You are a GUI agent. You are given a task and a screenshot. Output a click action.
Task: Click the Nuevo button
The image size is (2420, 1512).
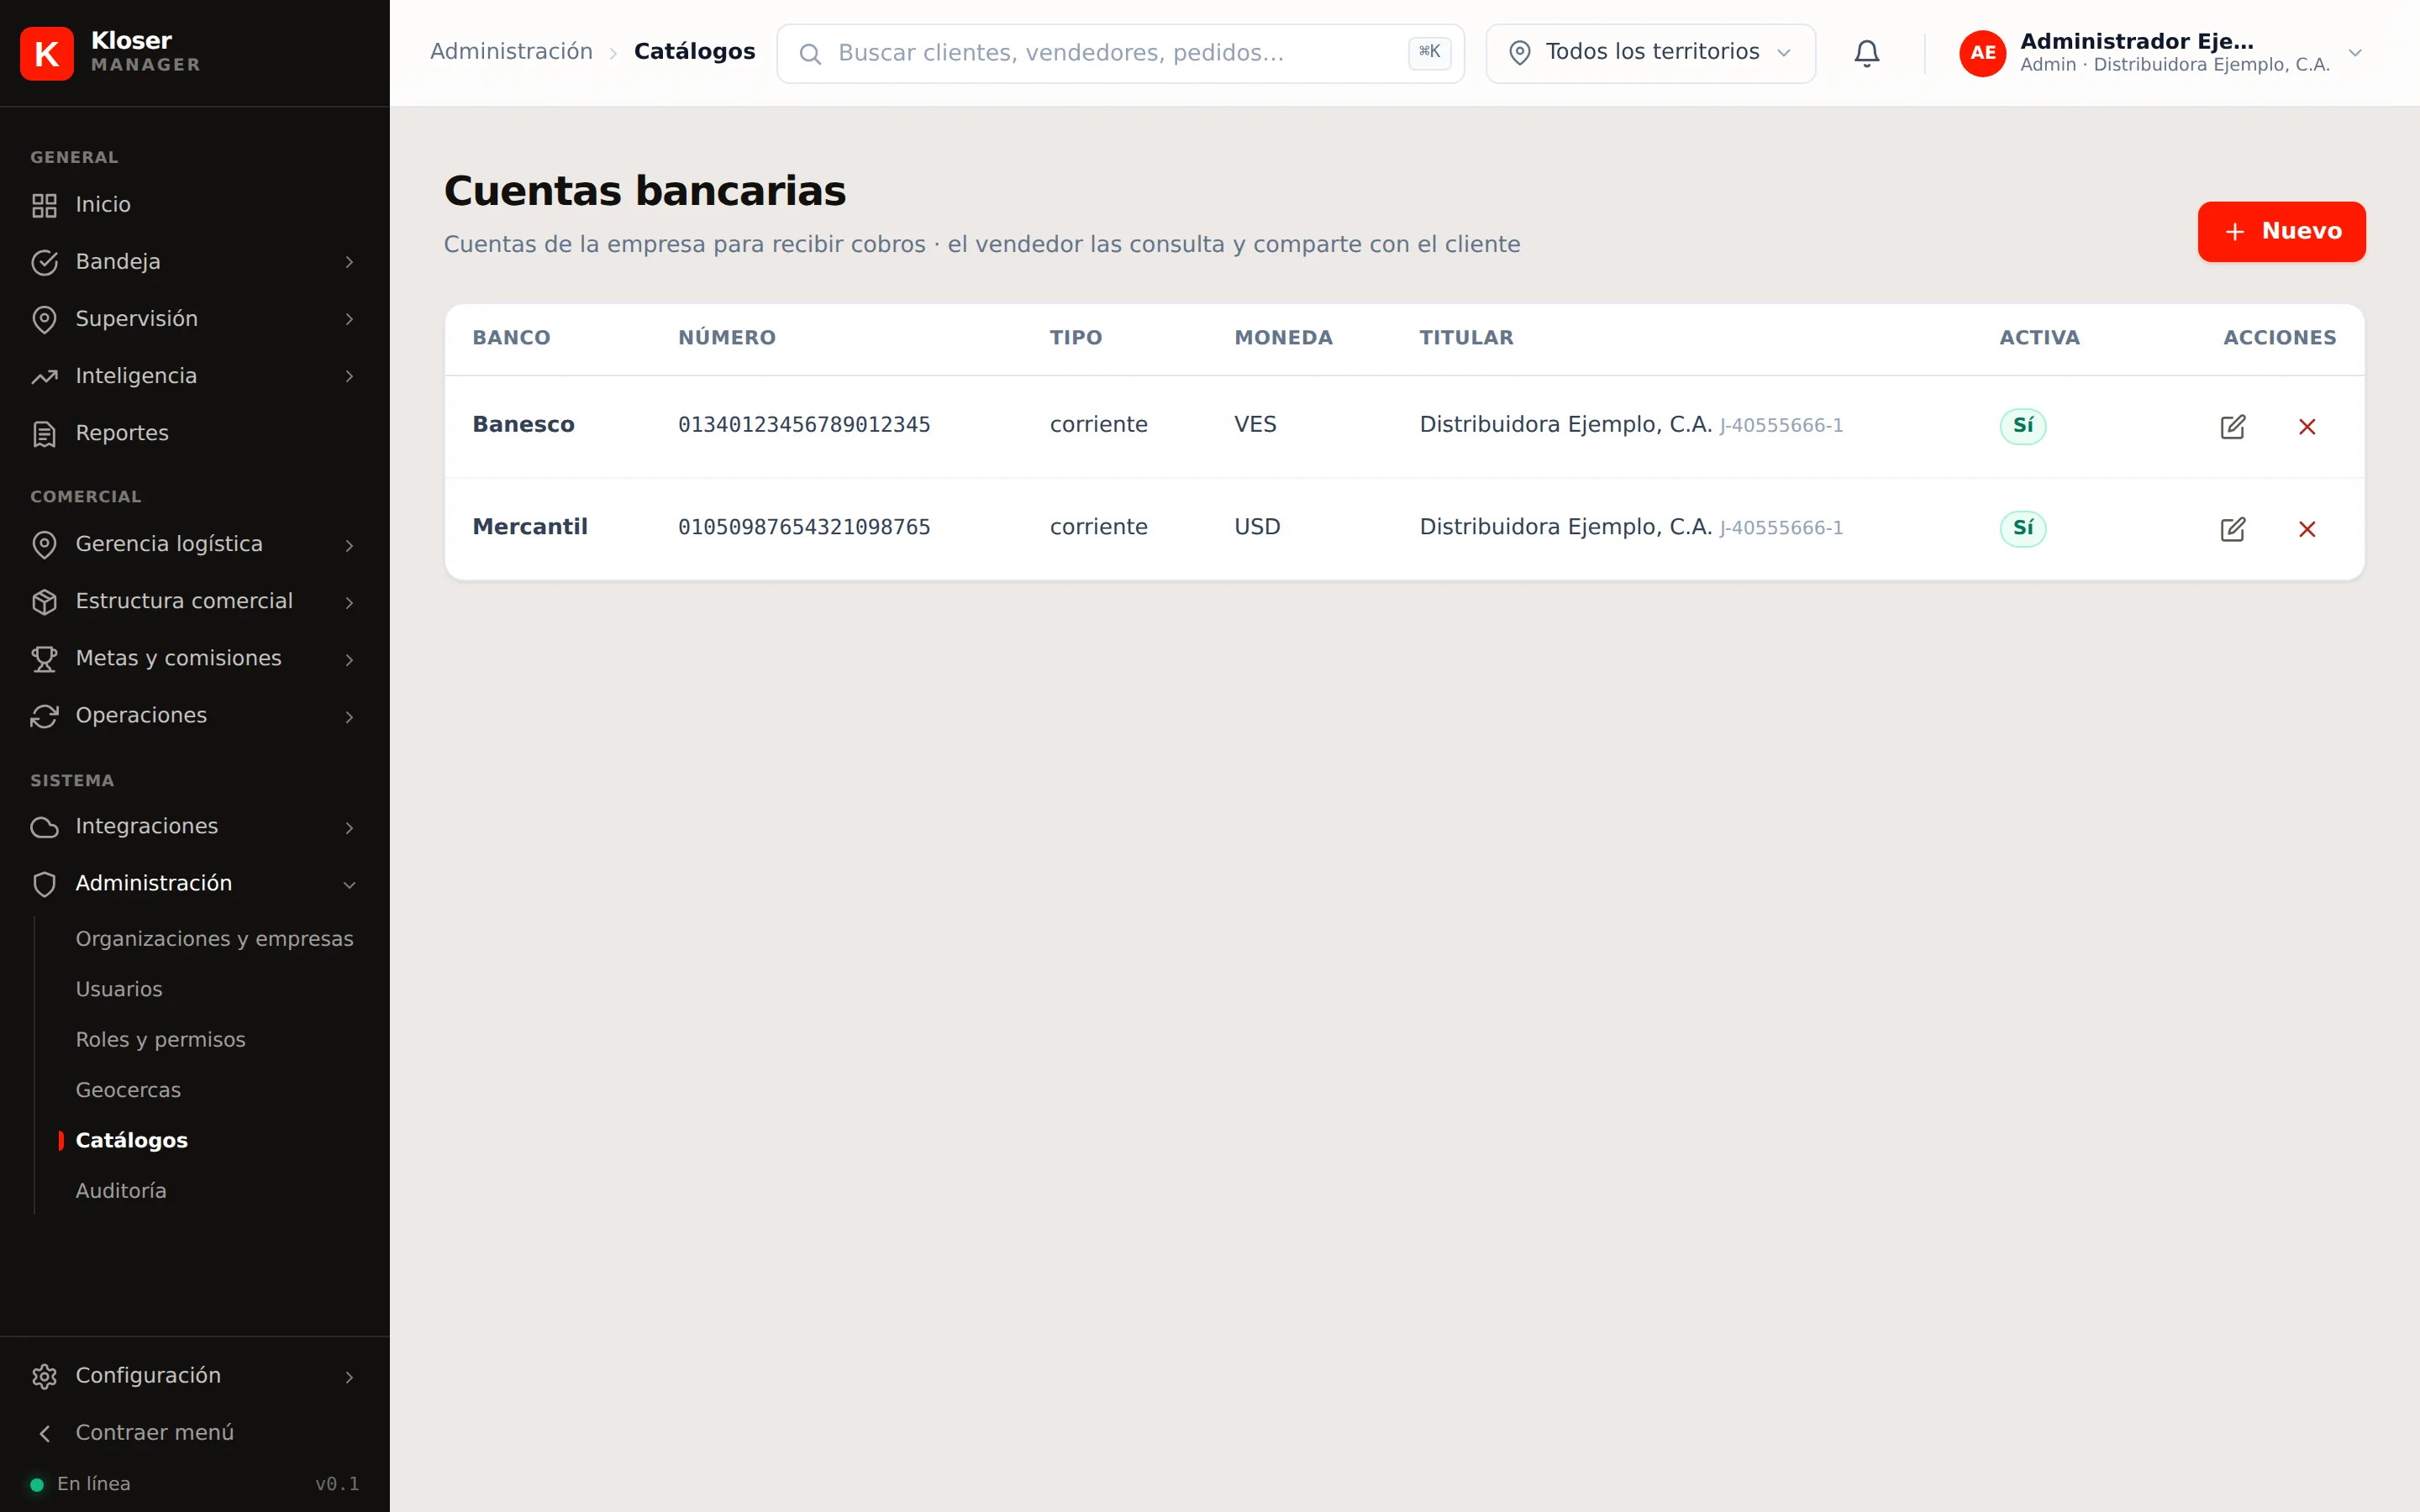pyautogui.click(x=2281, y=232)
